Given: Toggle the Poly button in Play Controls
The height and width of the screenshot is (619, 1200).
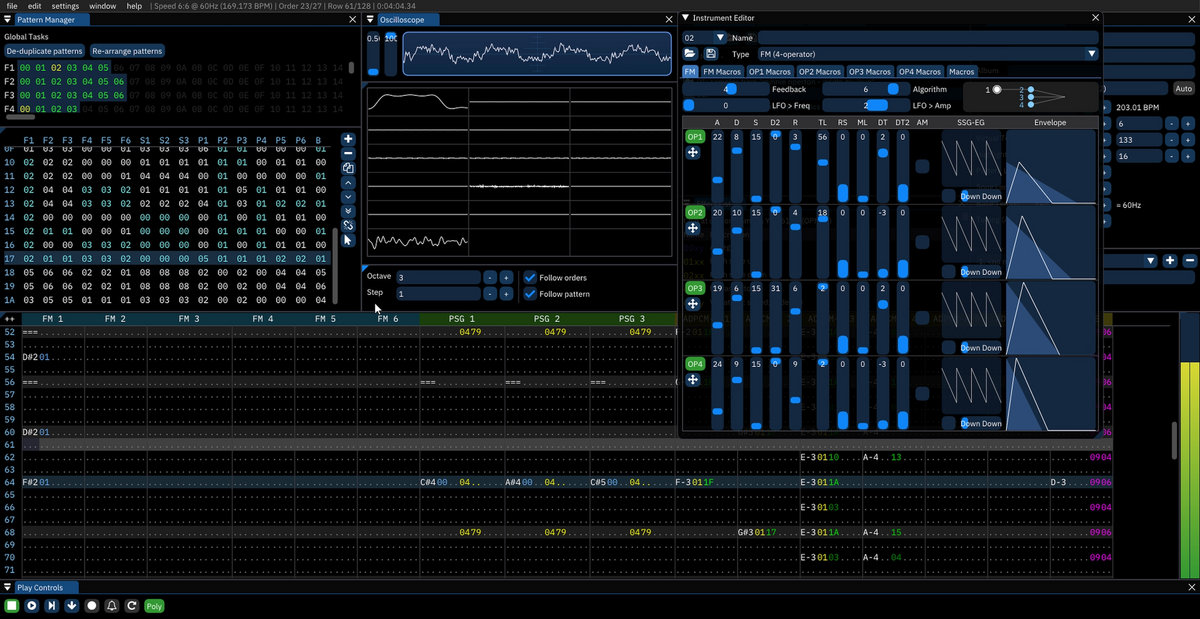Looking at the screenshot, I should click(x=154, y=605).
